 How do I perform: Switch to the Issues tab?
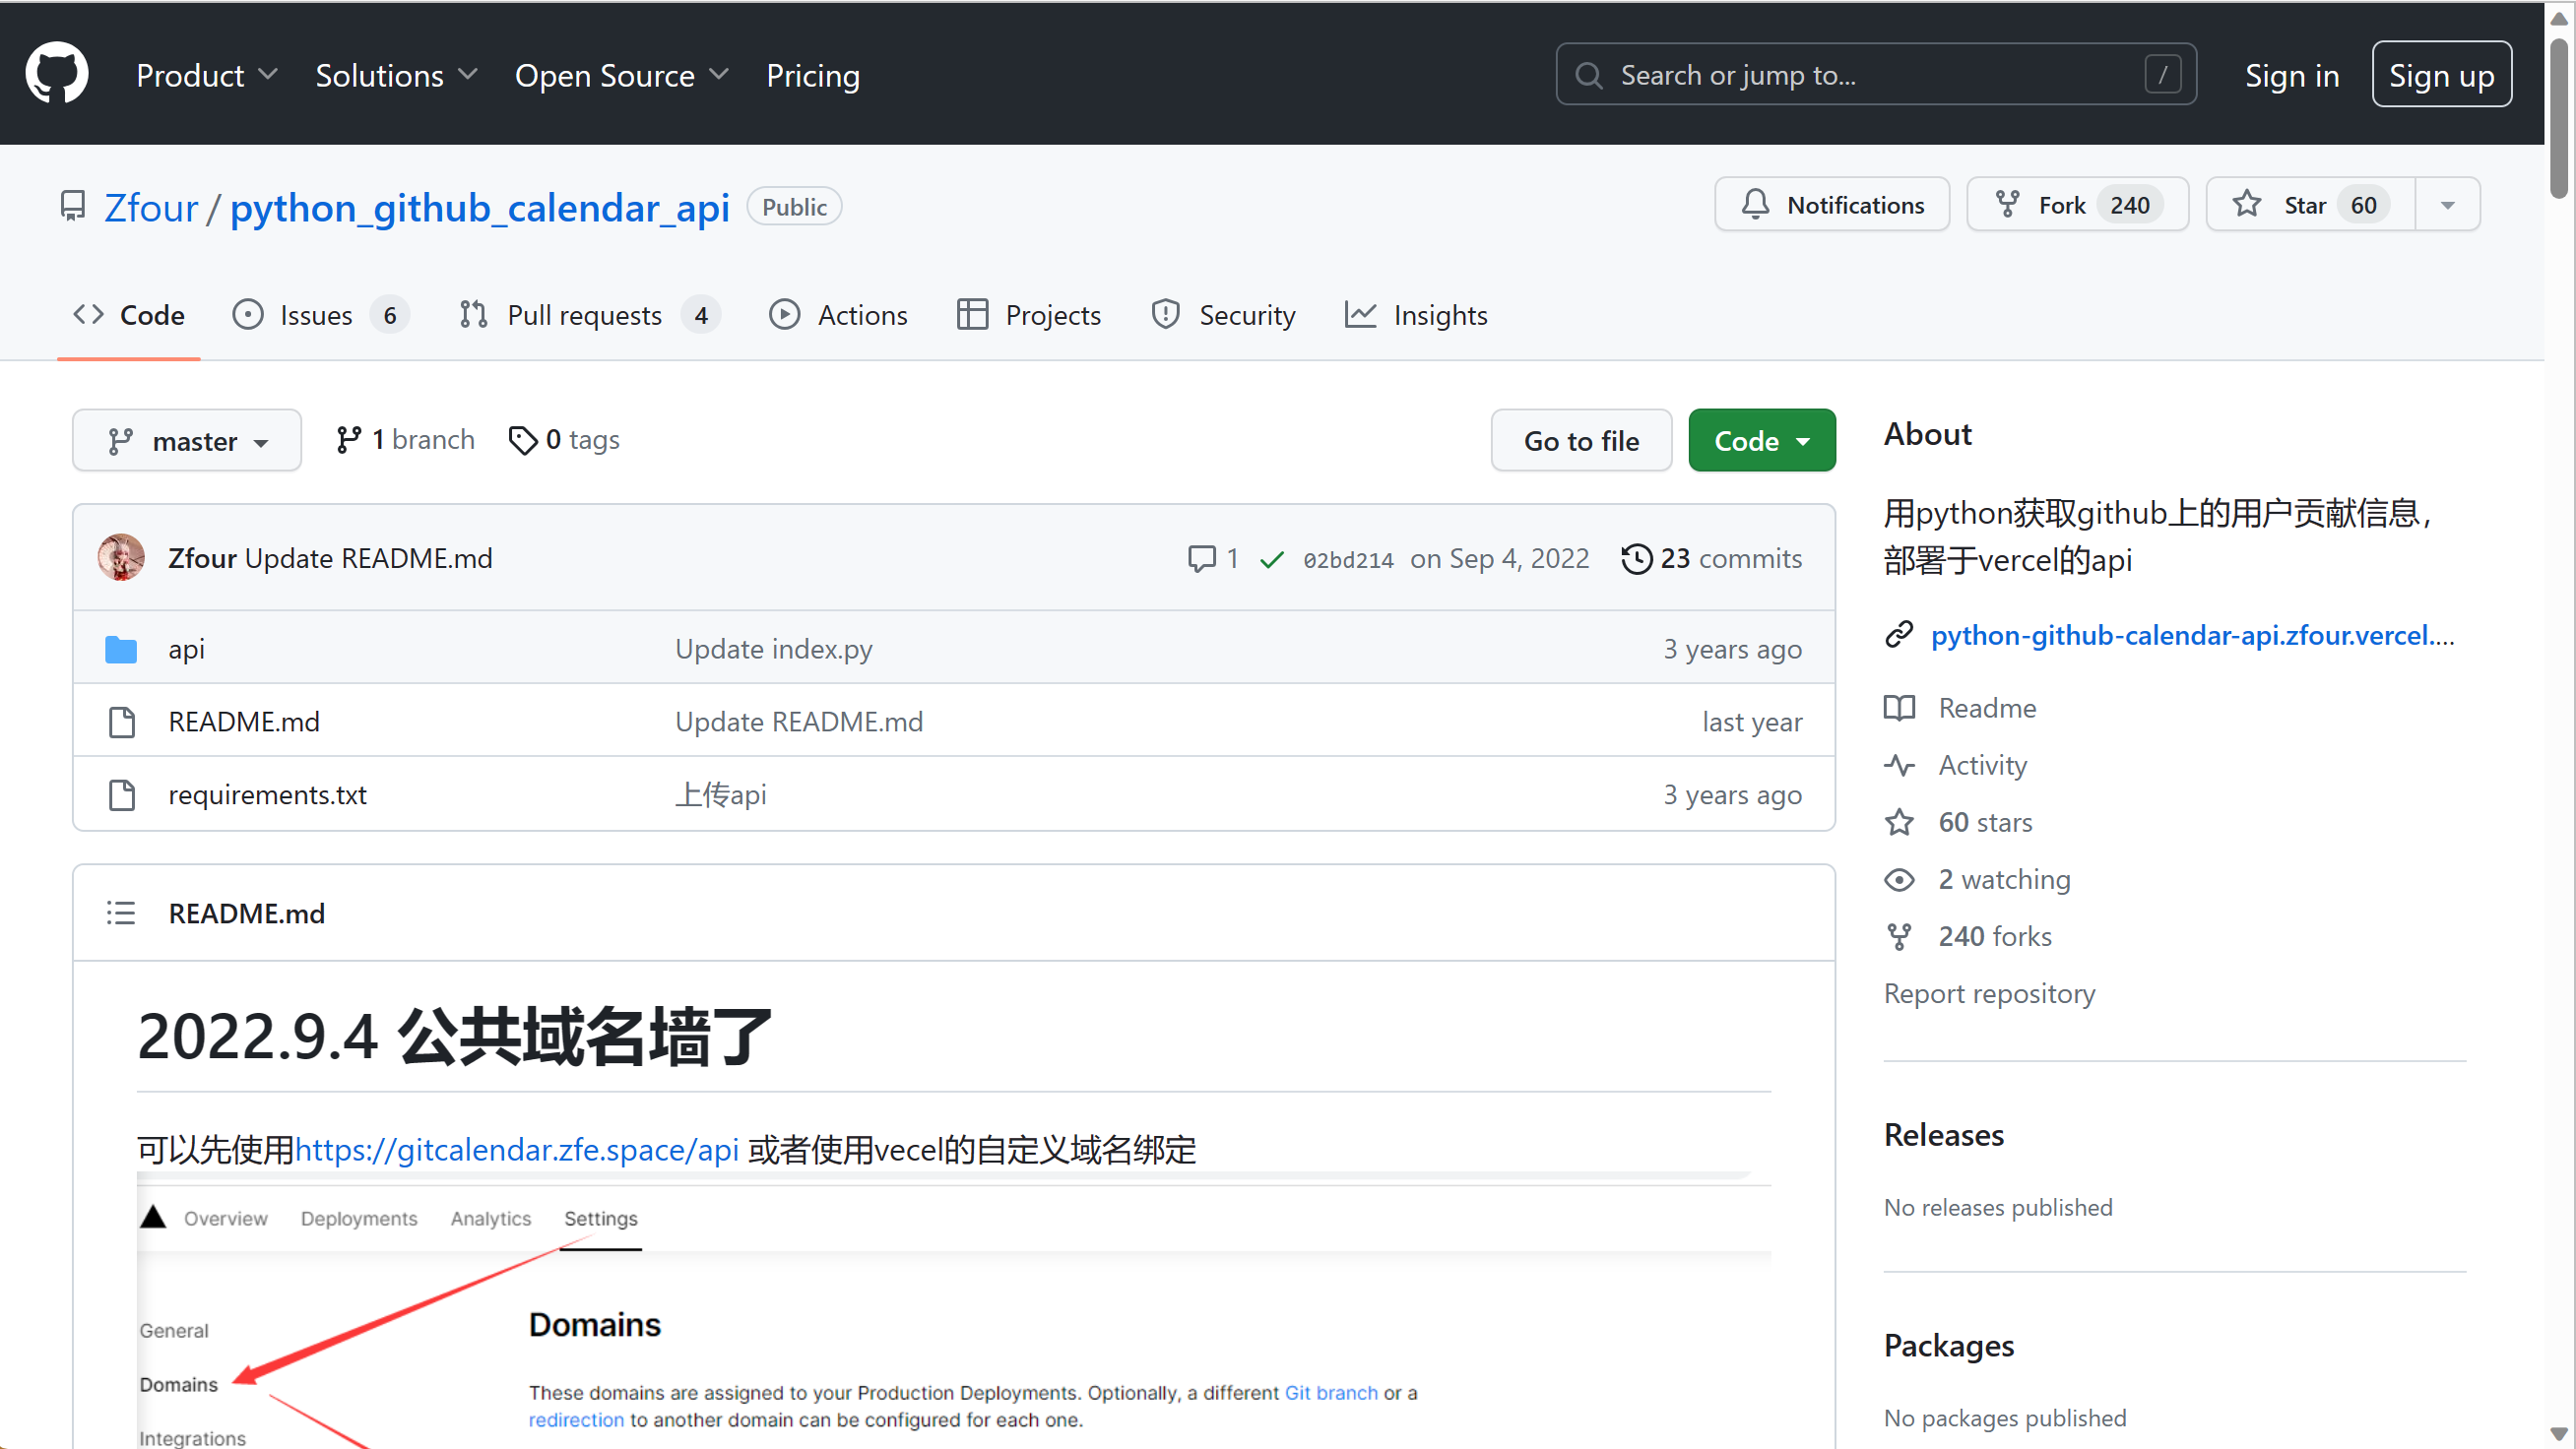[x=316, y=315]
